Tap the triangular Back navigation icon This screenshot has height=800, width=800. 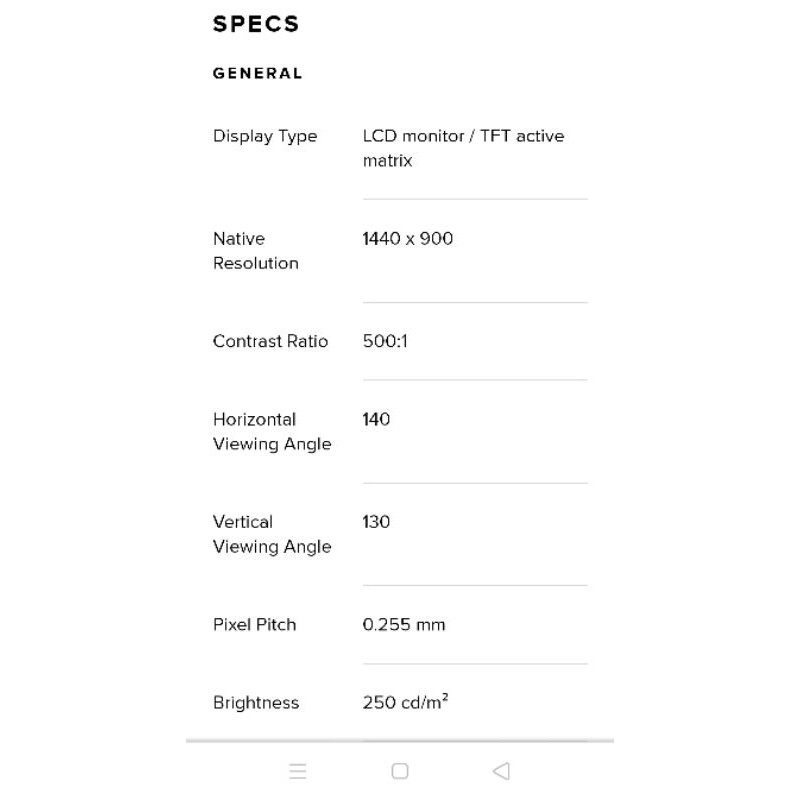click(502, 771)
